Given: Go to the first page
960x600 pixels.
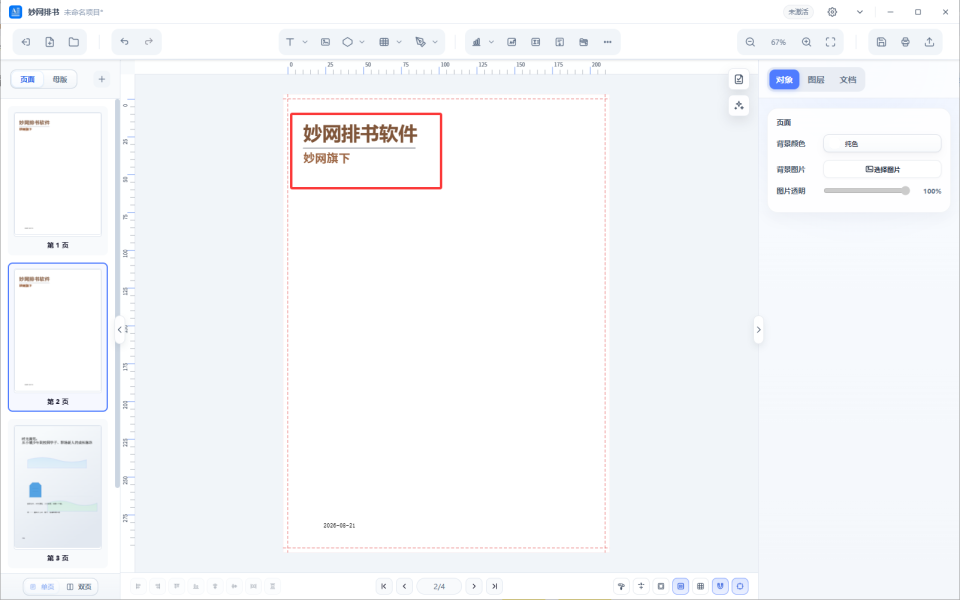Looking at the screenshot, I should coord(384,586).
